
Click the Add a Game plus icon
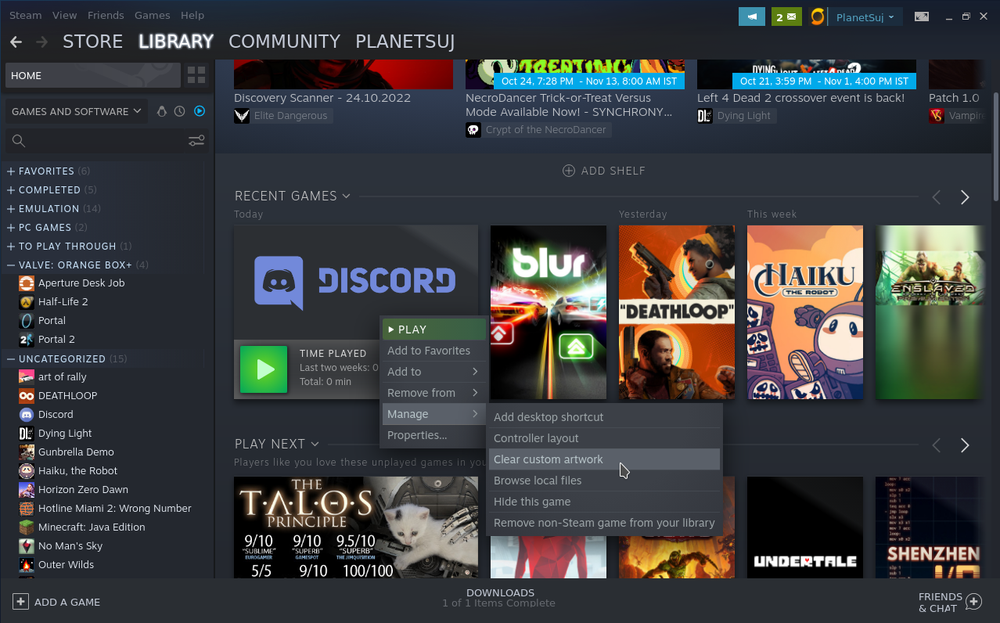click(x=20, y=601)
